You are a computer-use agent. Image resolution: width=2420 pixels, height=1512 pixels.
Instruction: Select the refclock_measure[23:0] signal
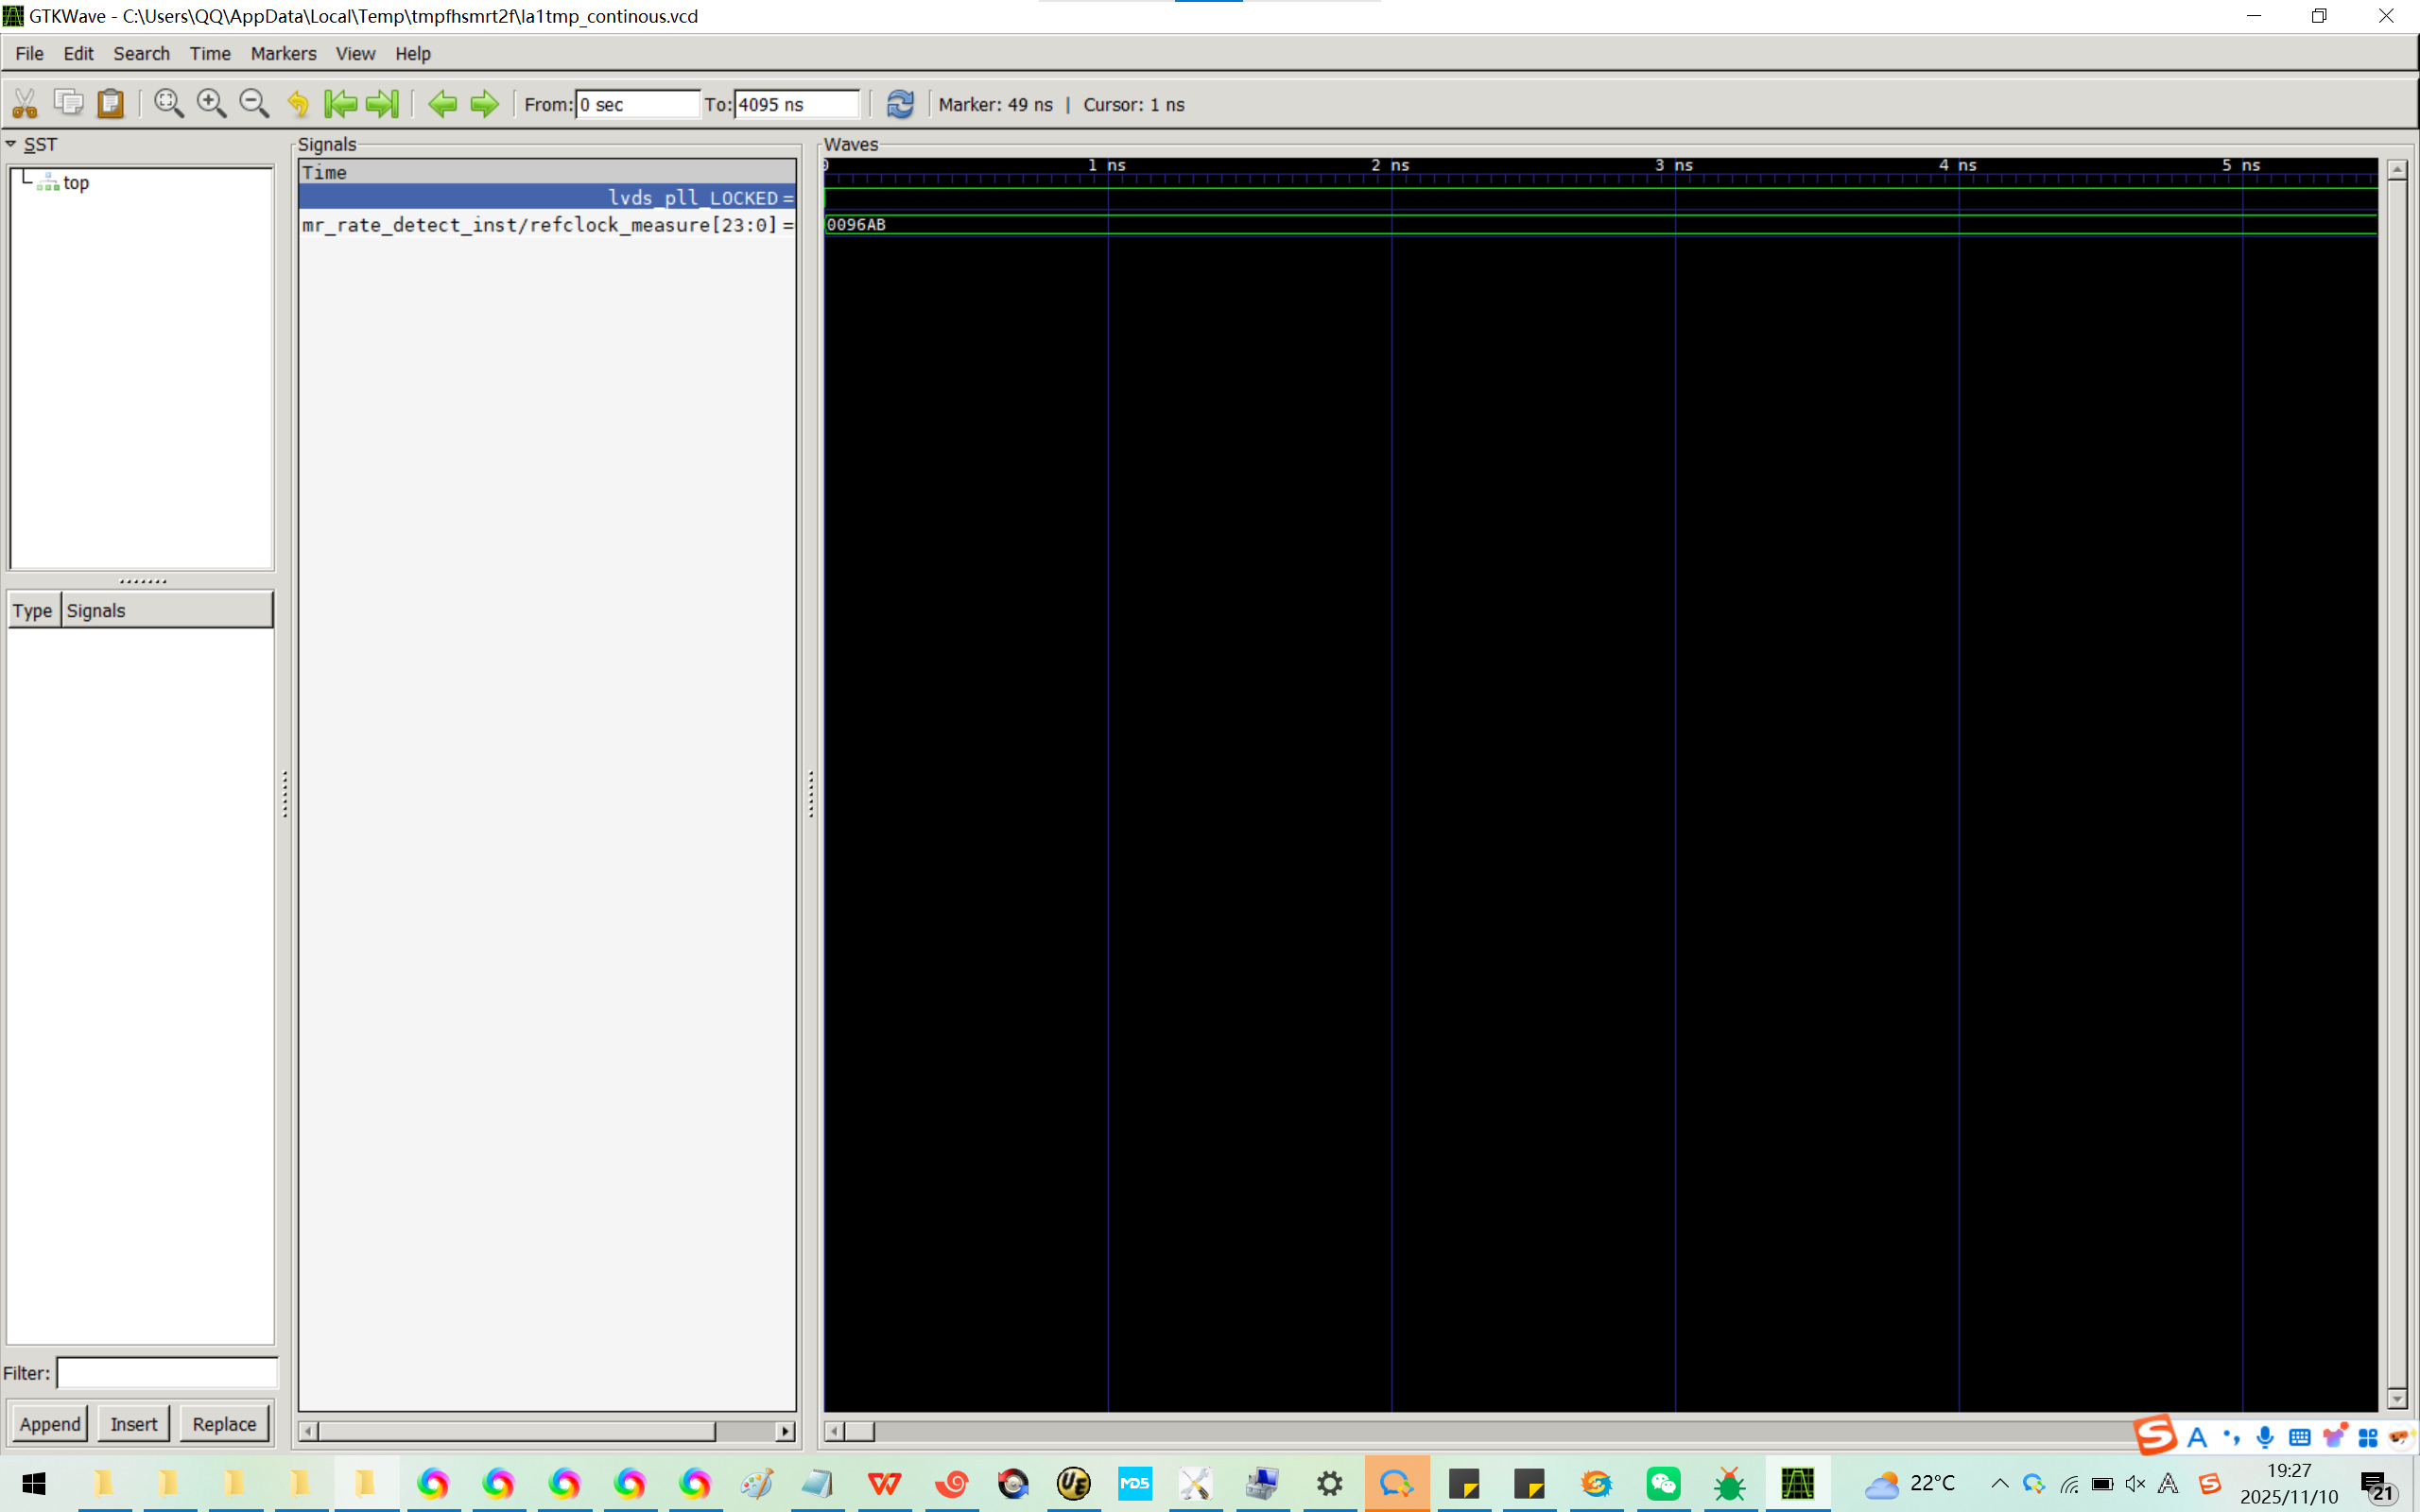(x=540, y=225)
